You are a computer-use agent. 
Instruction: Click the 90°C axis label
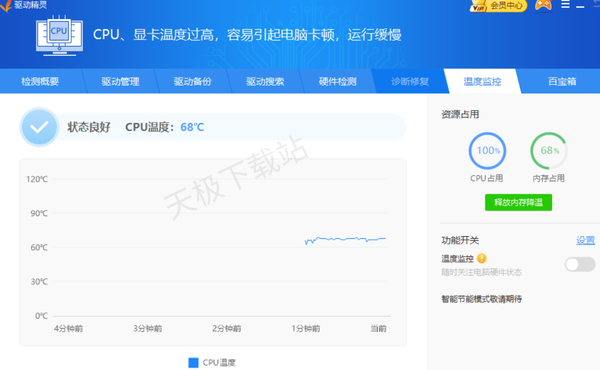pyautogui.click(x=39, y=213)
